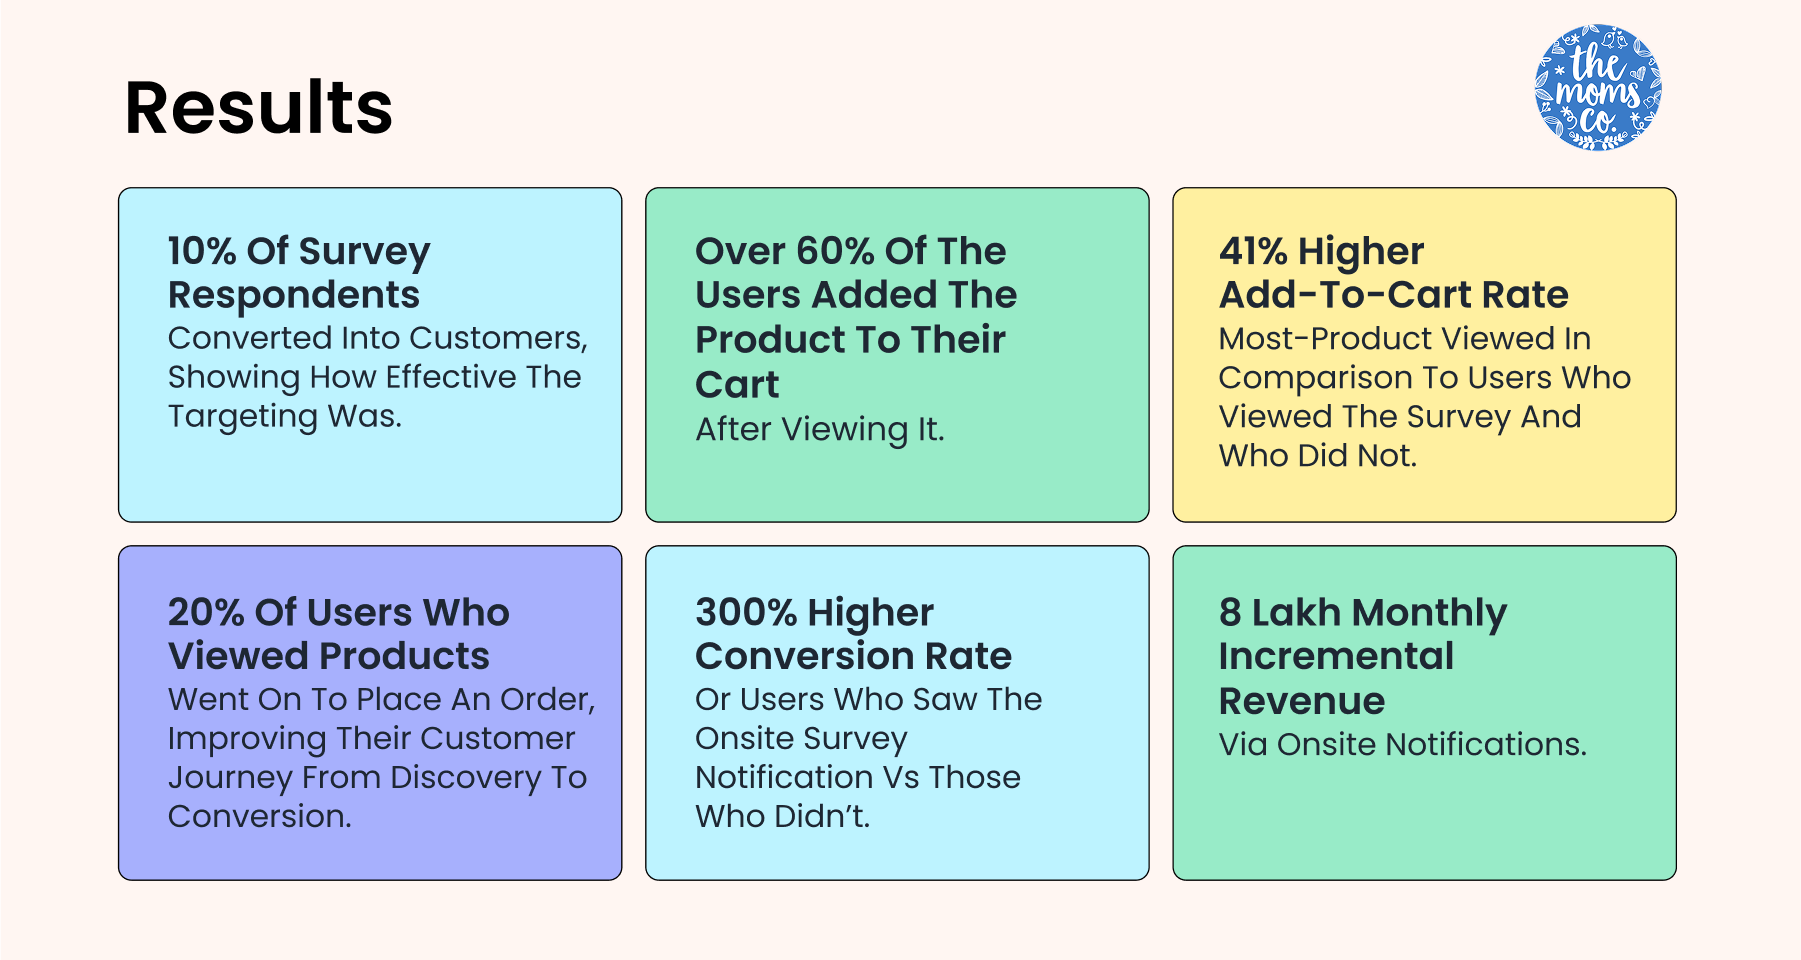Select the "41% Higher Add-To-Cart Rate" heading

(x=1393, y=272)
